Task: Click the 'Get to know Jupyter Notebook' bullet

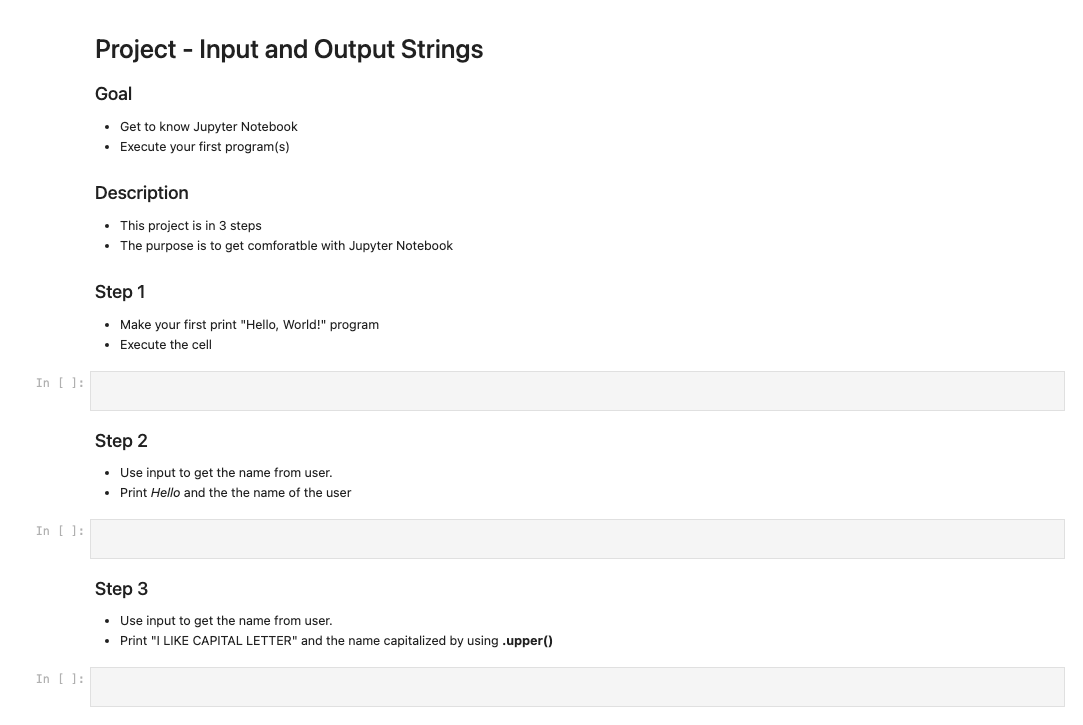Action: pyautogui.click(x=208, y=127)
